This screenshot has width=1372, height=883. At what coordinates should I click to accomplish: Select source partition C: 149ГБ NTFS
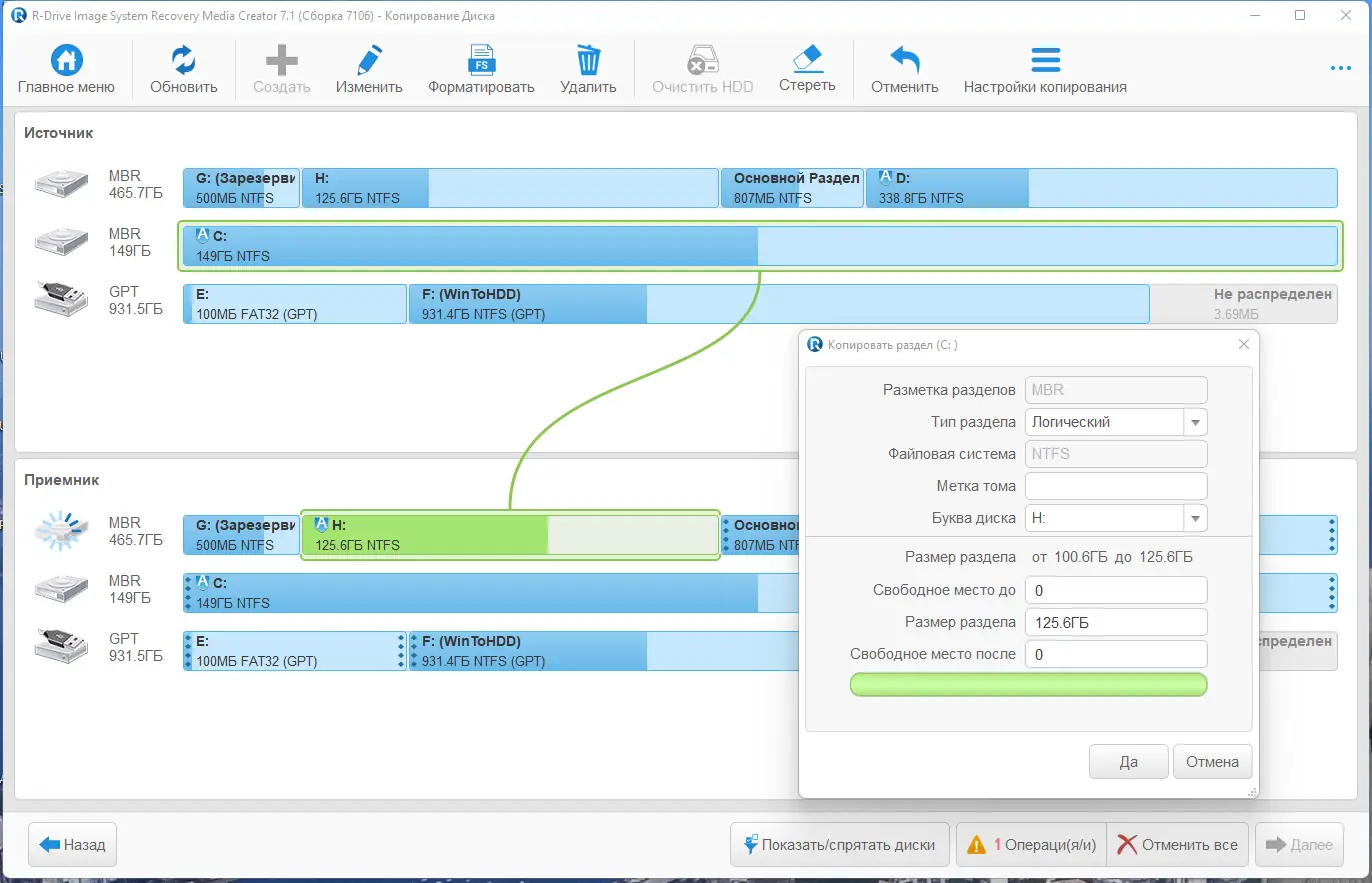pyautogui.click(x=760, y=246)
